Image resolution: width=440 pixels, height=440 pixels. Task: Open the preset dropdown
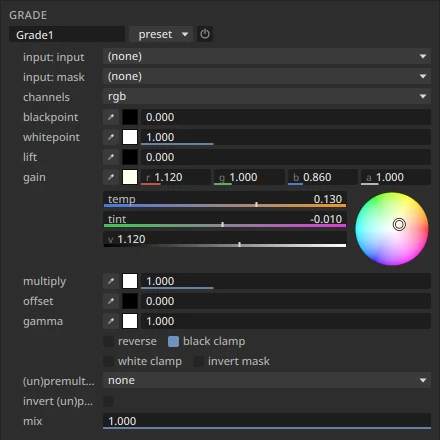pyautogui.click(x=161, y=34)
